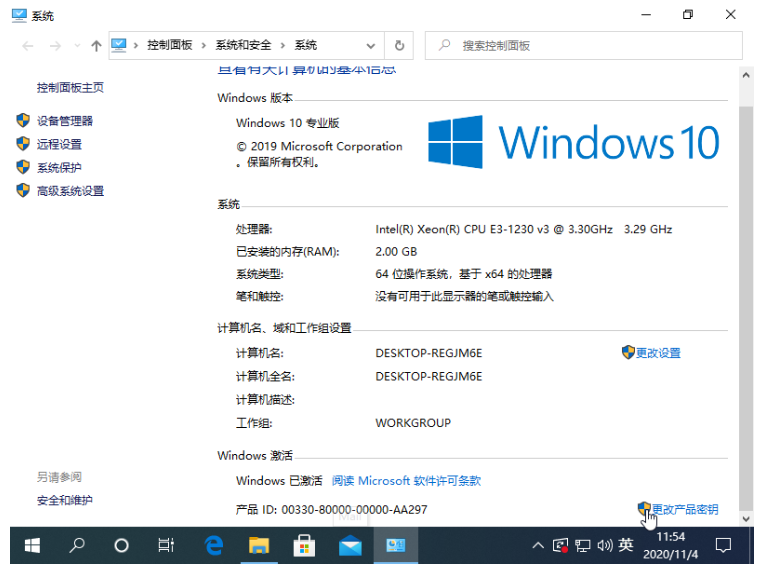Click the up-one-level arrow icon

click(96, 46)
